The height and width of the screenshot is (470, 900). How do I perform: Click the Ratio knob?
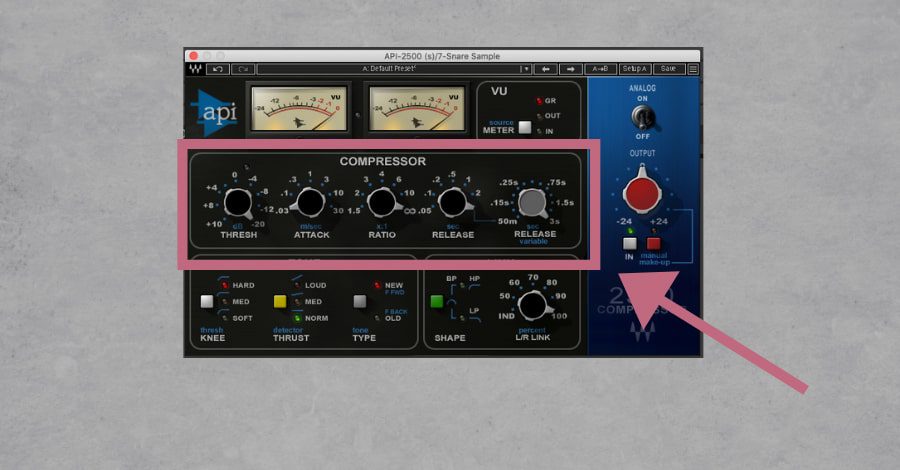pos(381,202)
